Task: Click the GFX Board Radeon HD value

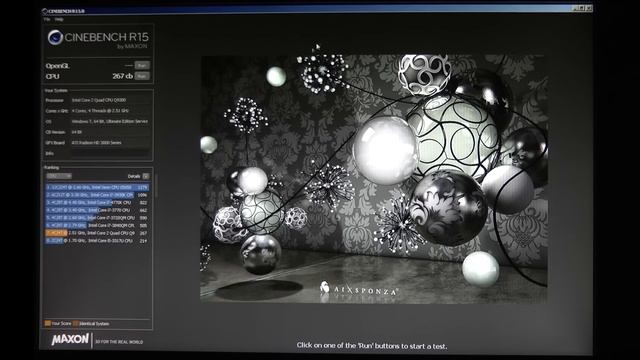Action: pyautogui.click(x=96, y=143)
